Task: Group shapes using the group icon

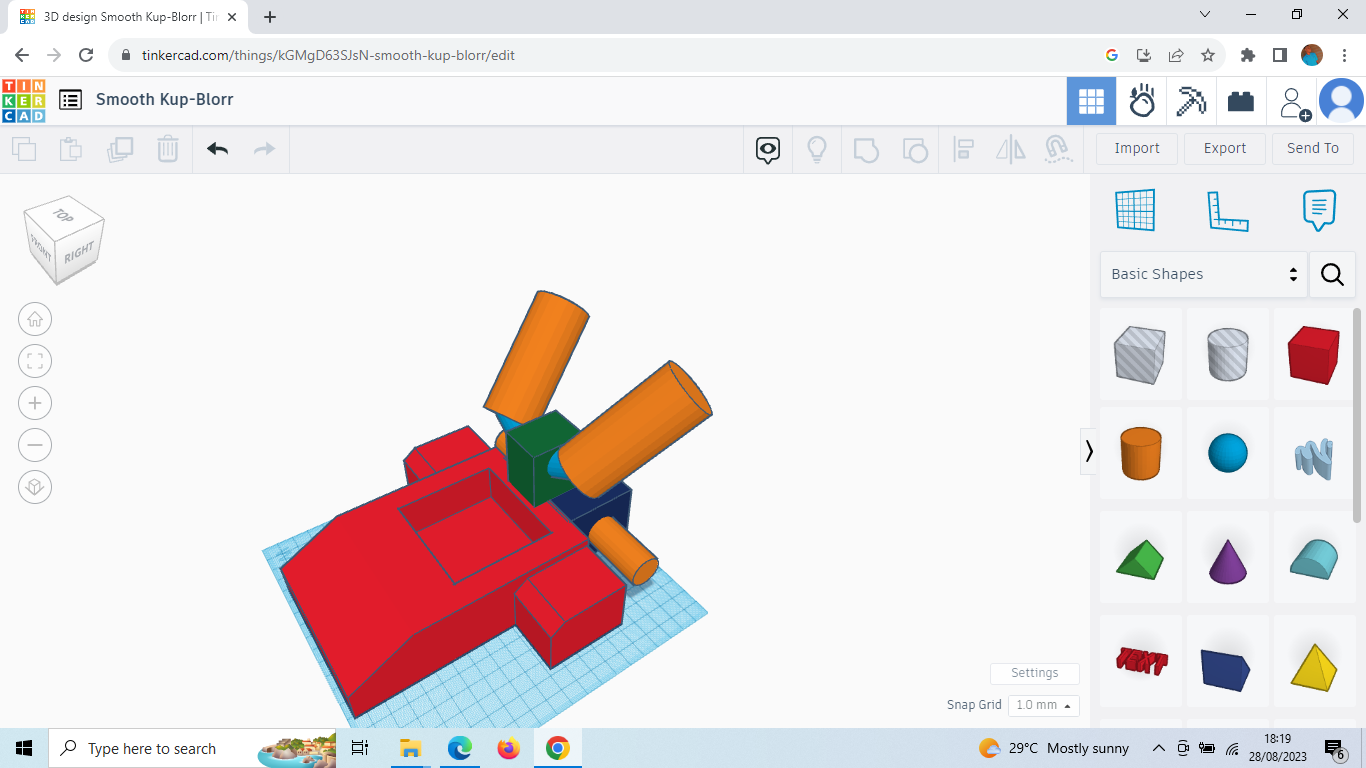Action: [x=866, y=148]
